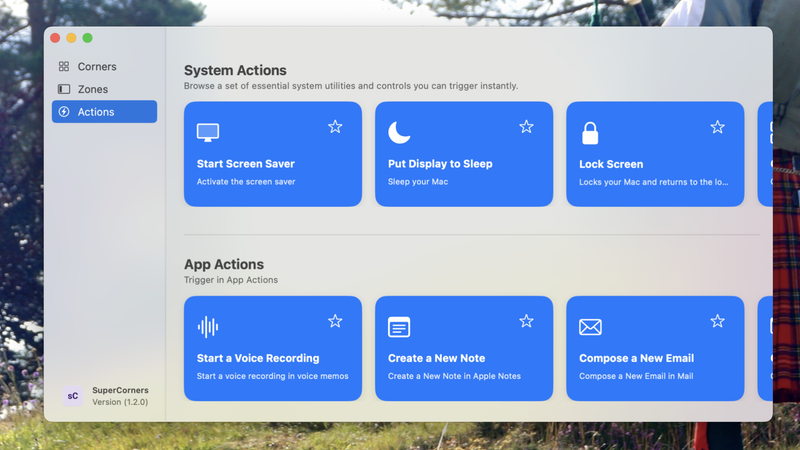Viewport: 800px width, 450px height.
Task: Click the SuperCorners app logo in sidebar
Action: (73, 395)
